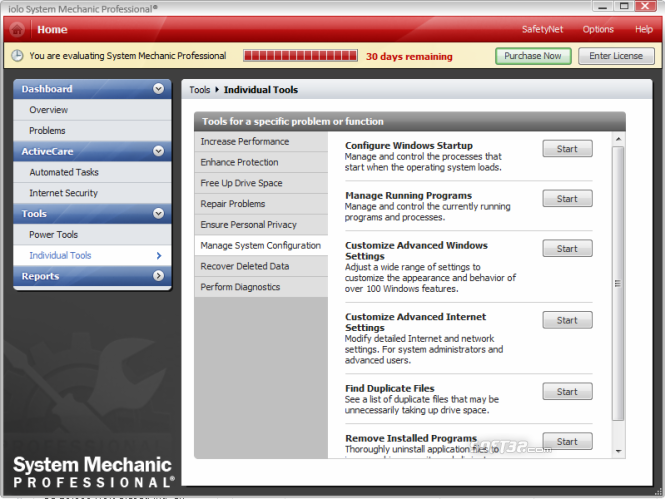Click the Dashboard section header

tap(92, 89)
